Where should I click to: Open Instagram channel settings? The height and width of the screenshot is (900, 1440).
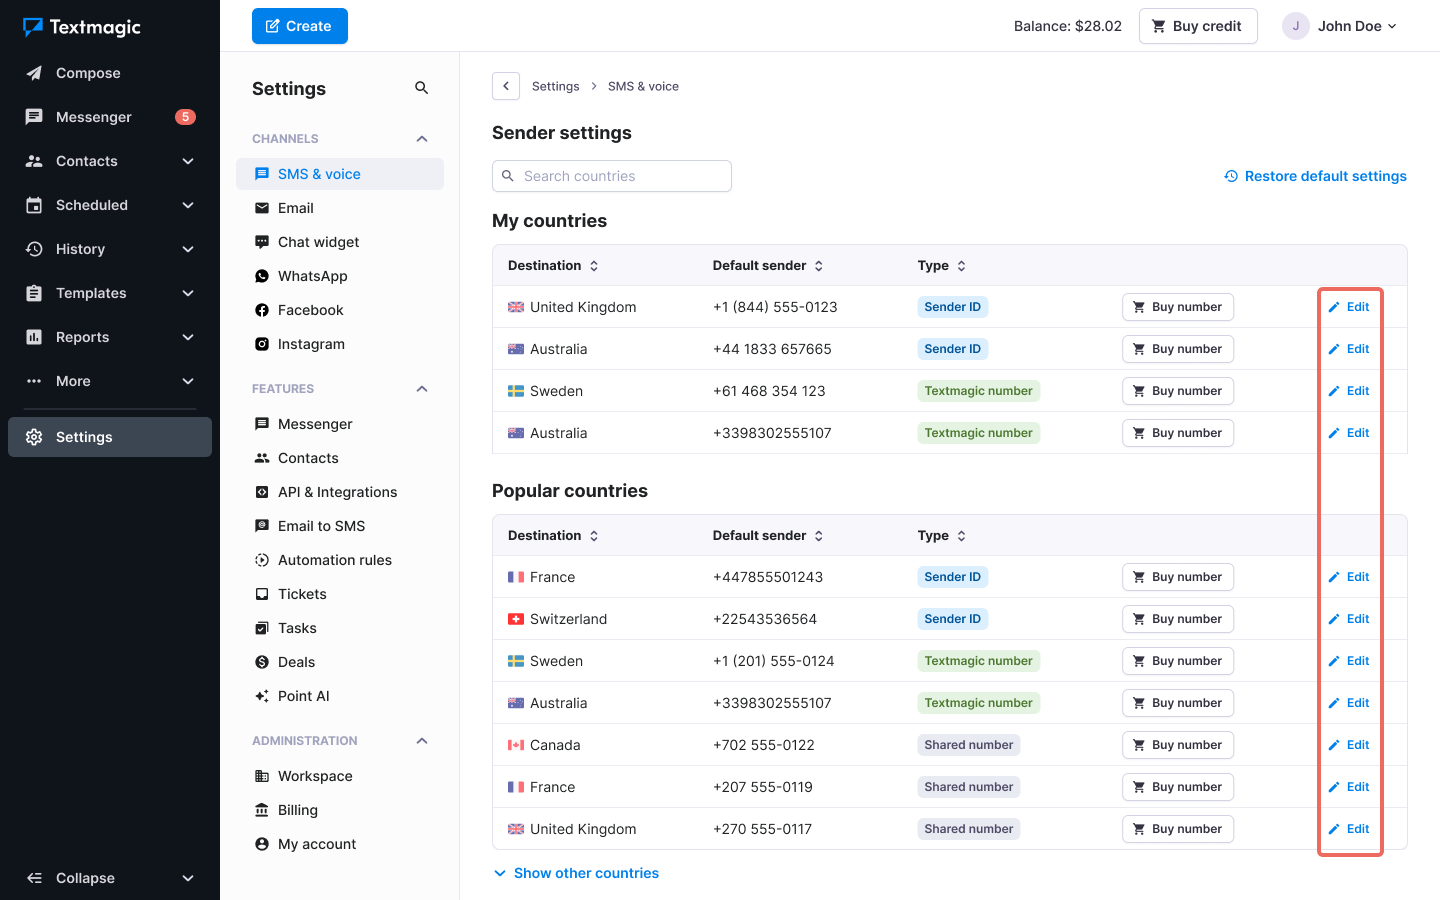[311, 344]
